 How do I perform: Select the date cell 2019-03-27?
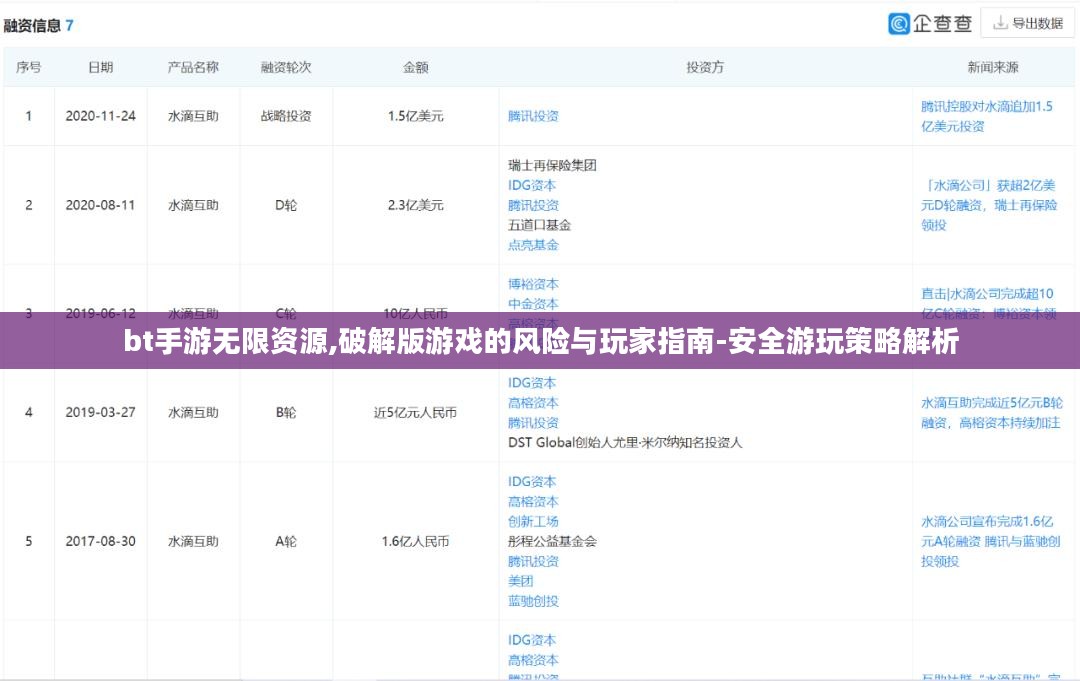pyautogui.click(x=101, y=412)
